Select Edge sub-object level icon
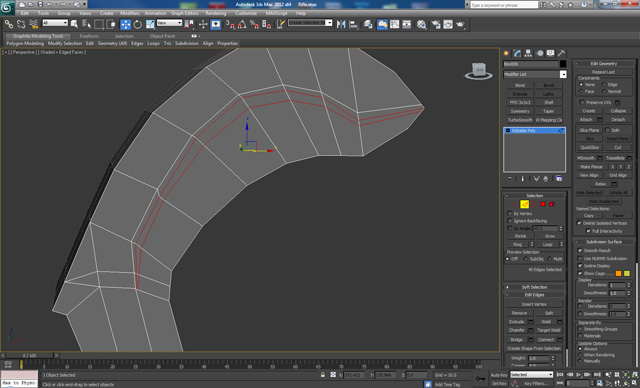 coord(524,204)
